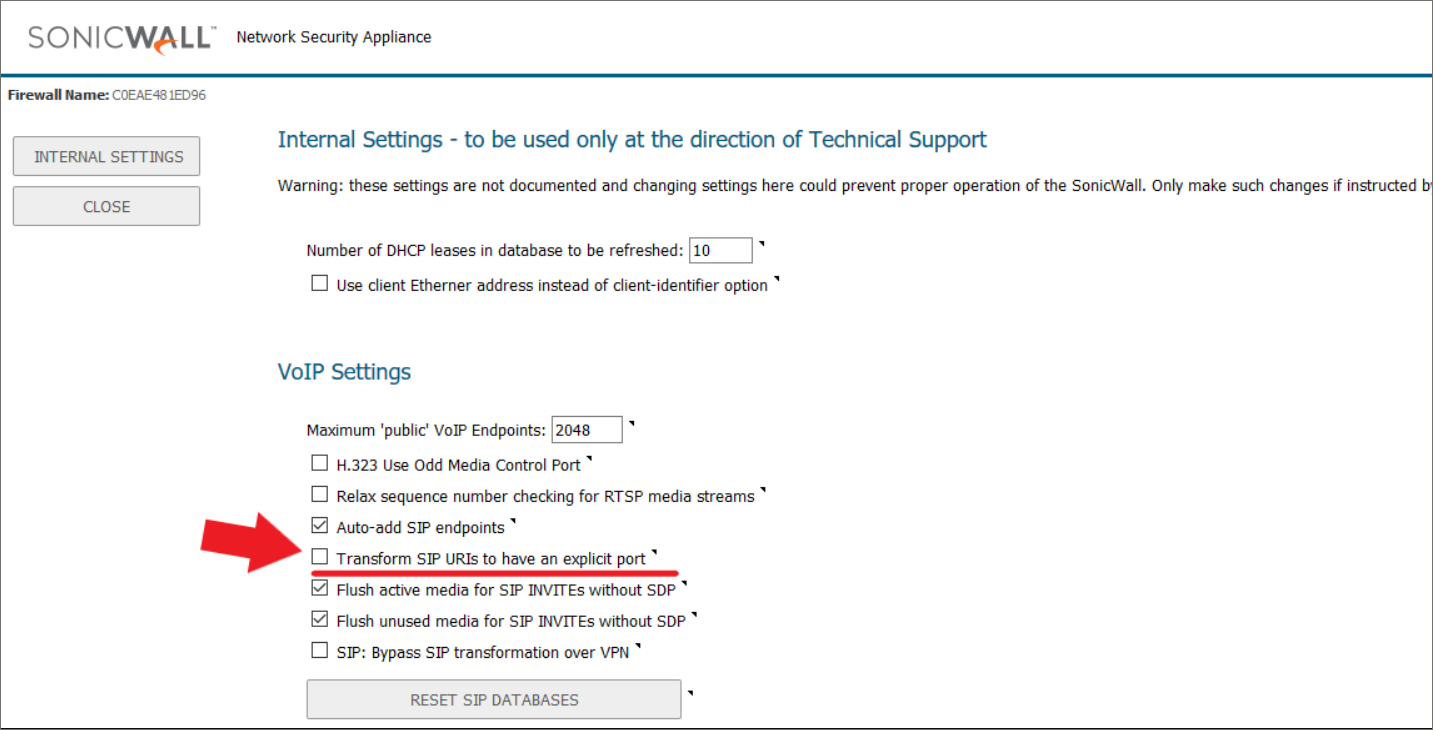The image size is (1433, 730).
Task: Enable Transform SIP URIs explicit port checkbox
Action: pyautogui.click(x=320, y=556)
